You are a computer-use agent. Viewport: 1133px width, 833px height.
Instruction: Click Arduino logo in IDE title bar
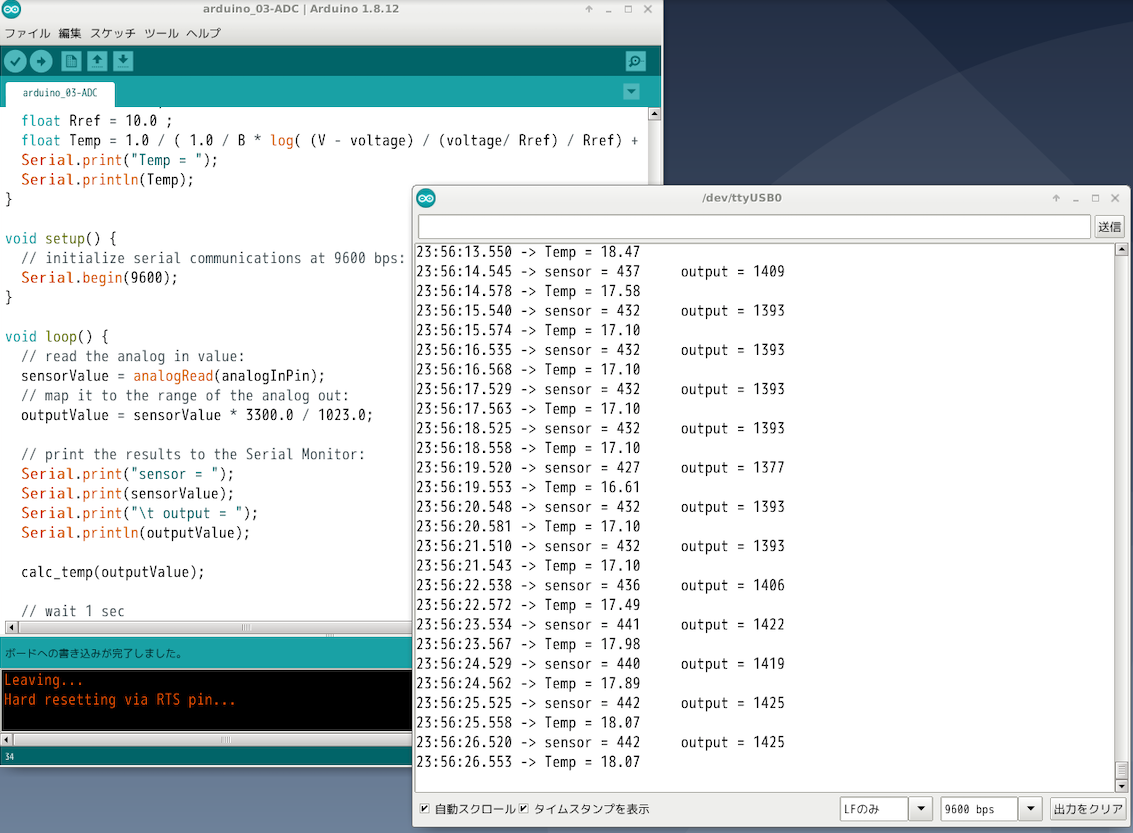click(x=12, y=10)
